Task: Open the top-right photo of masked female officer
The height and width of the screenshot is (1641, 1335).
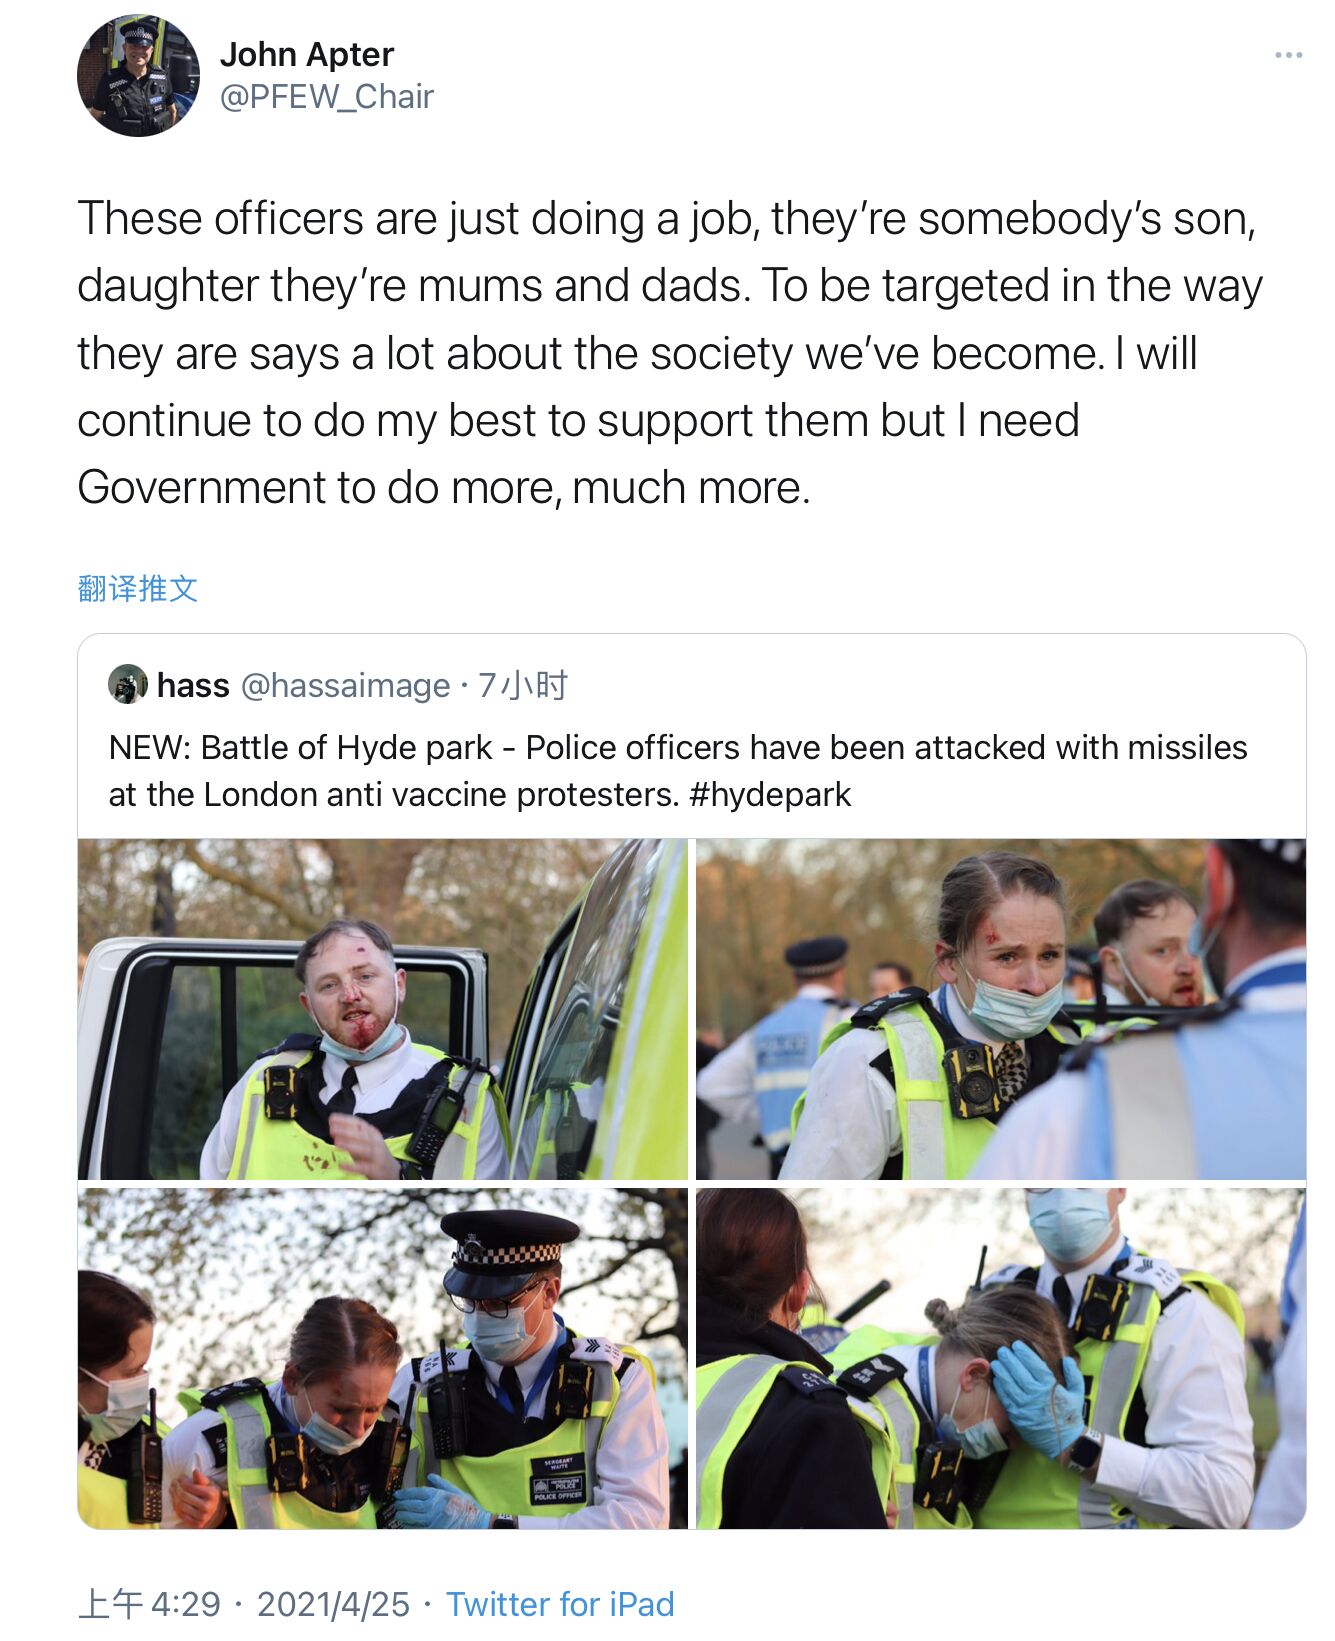Action: click(x=1001, y=1009)
